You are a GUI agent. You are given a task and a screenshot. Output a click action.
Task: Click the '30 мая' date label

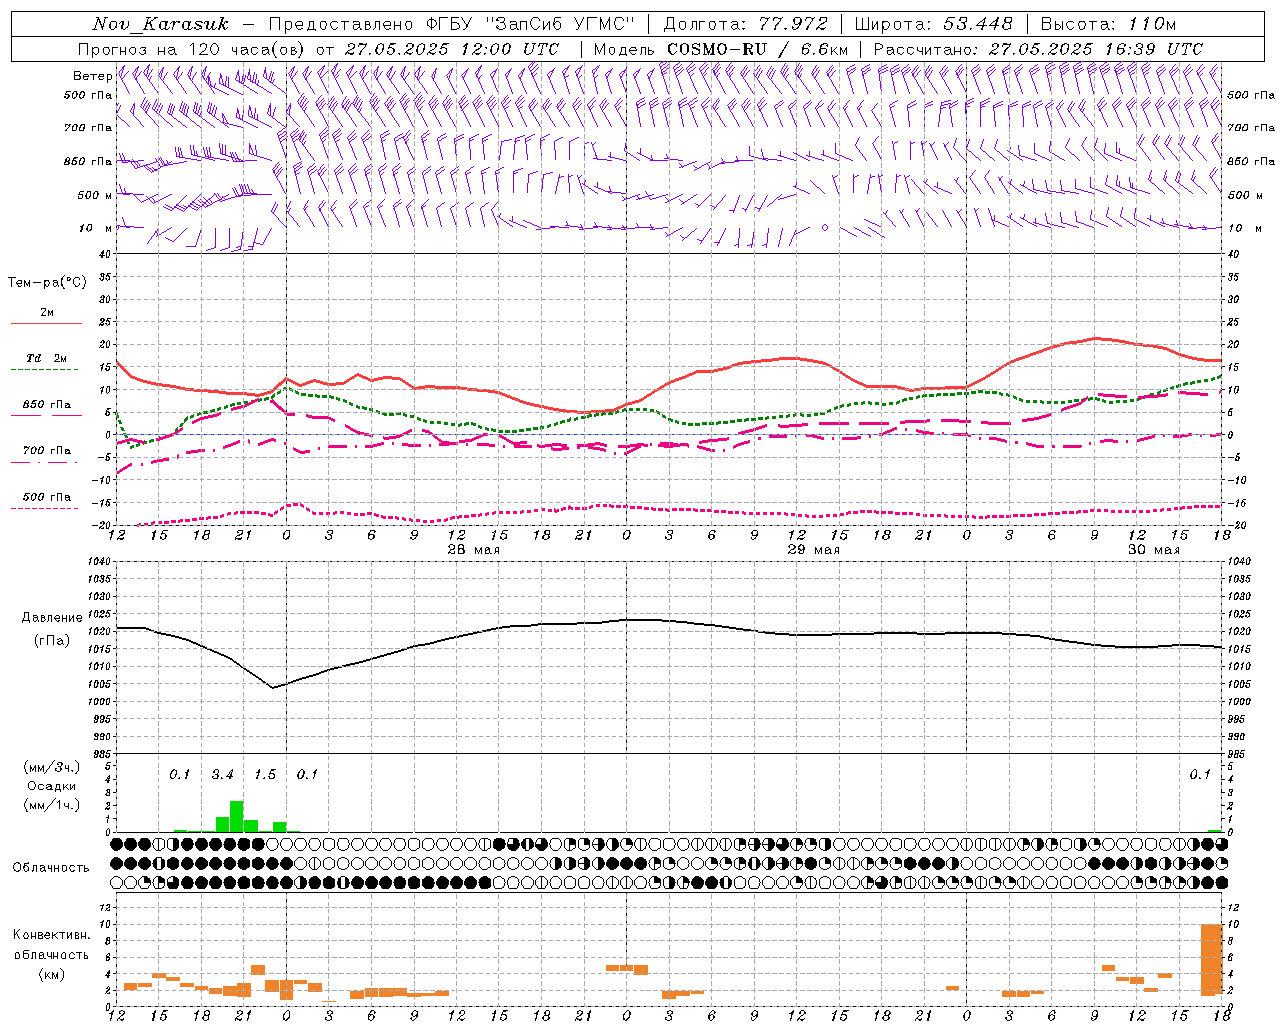[x=1153, y=550]
